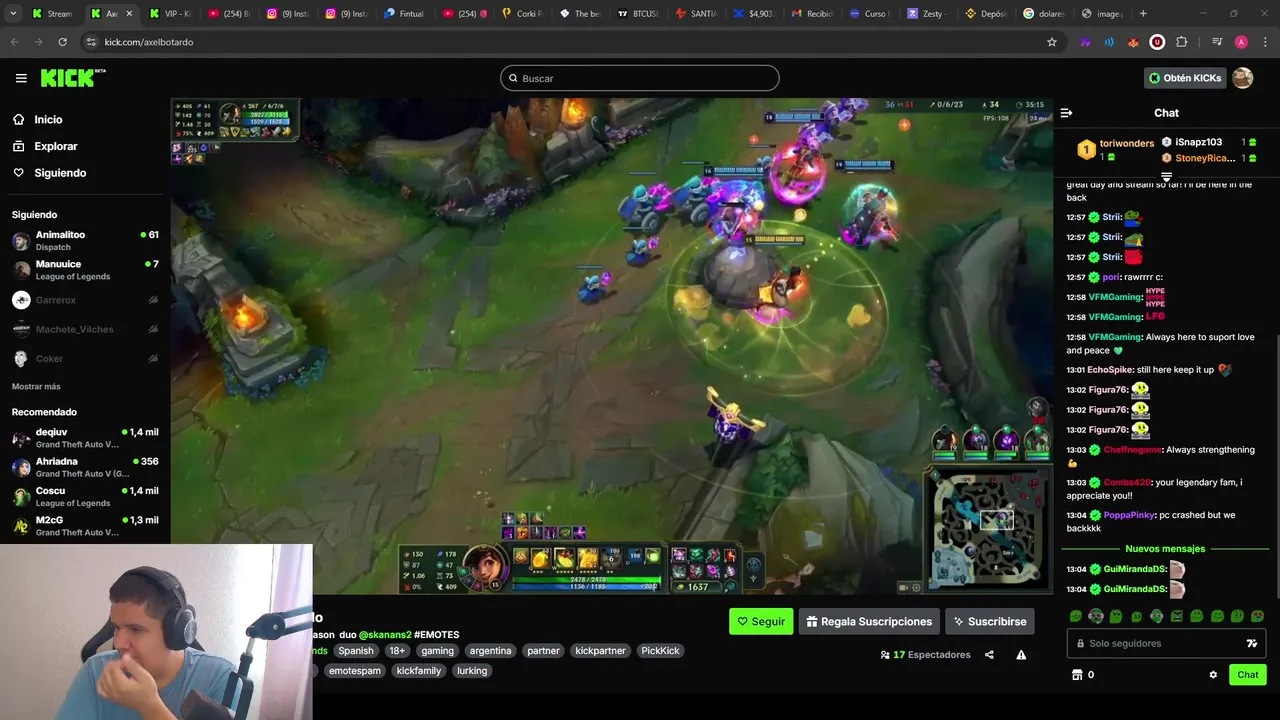Collapse the chat panel arrow icon
The image size is (1280, 720).
click(1066, 113)
